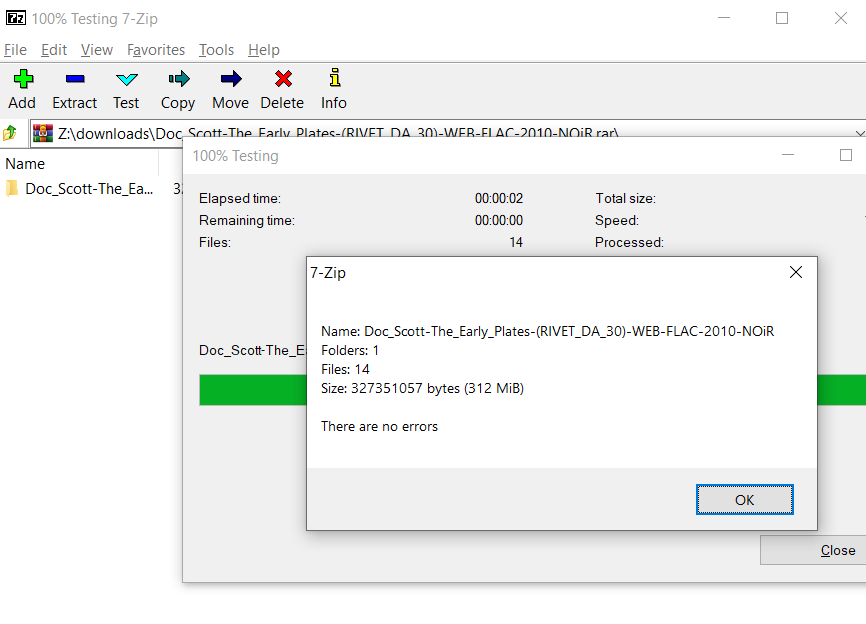This screenshot has width=866, height=624.
Task: Open the View menu
Action: pyautogui.click(x=97, y=50)
